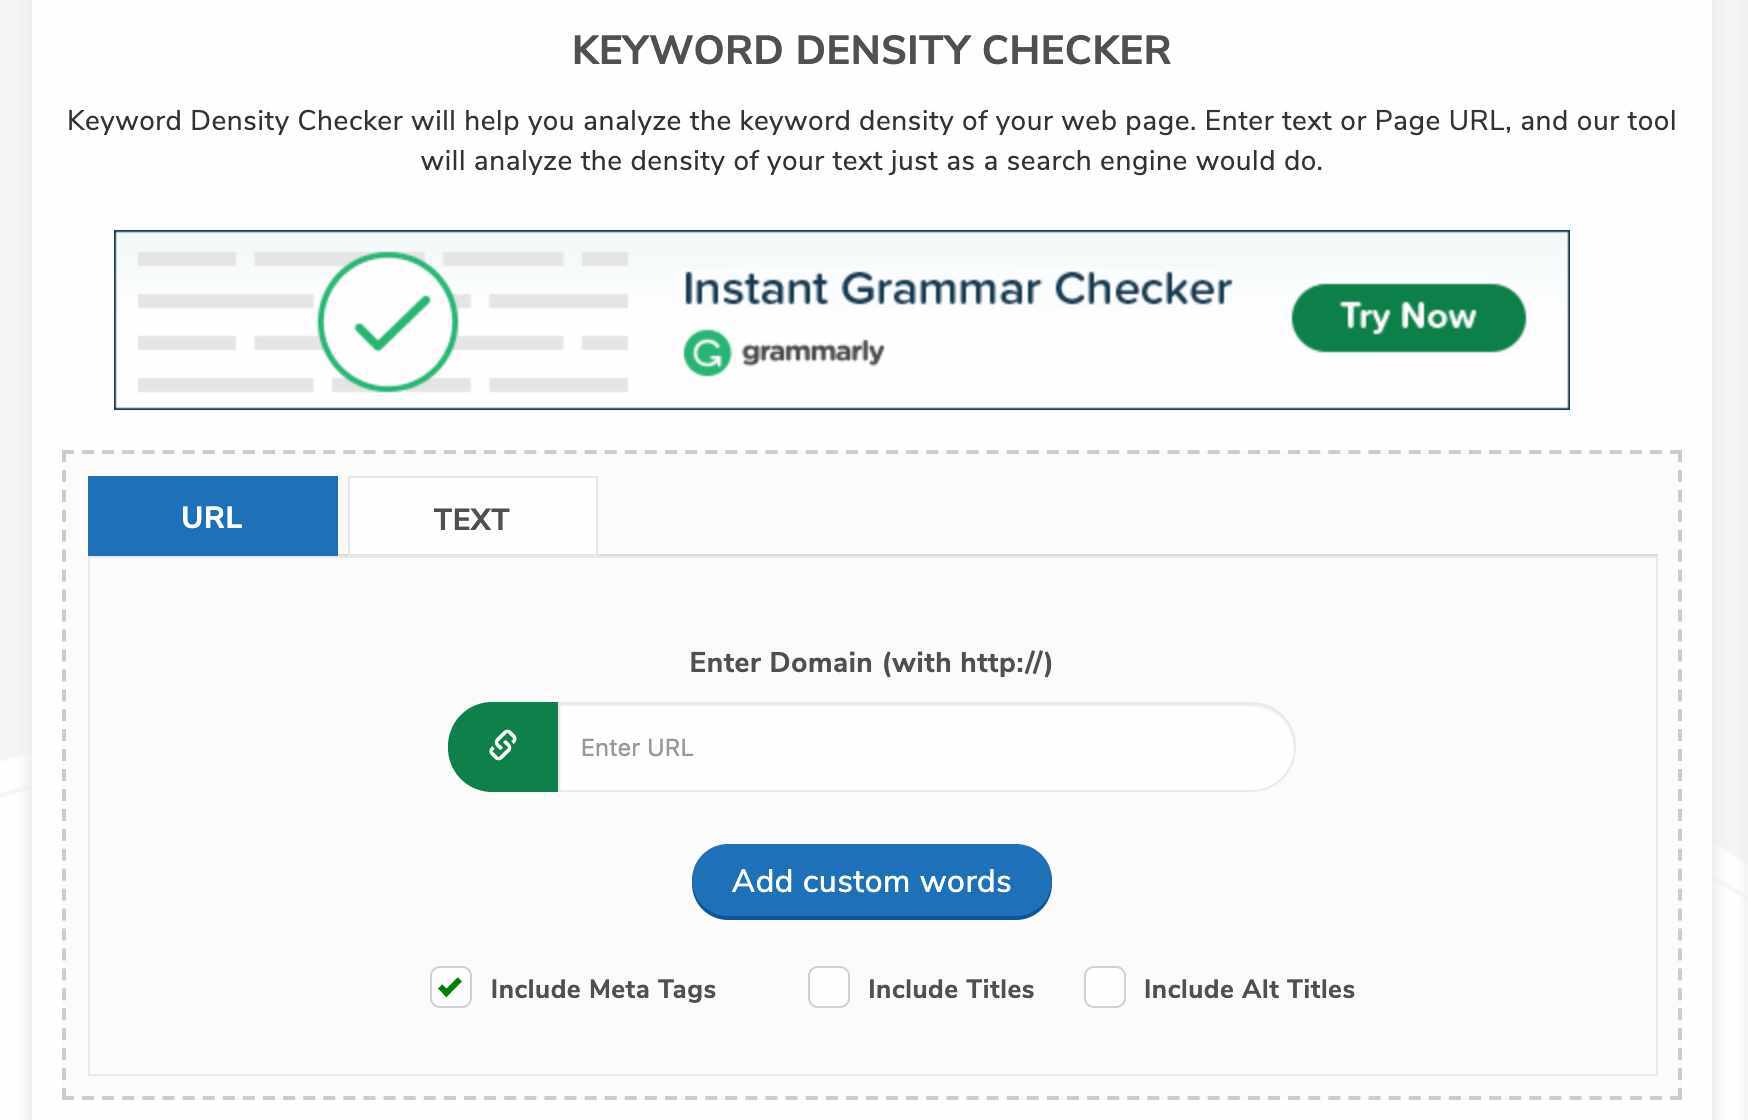1748x1120 pixels.
Task: Open the TEXT tab
Action: [472, 518]
